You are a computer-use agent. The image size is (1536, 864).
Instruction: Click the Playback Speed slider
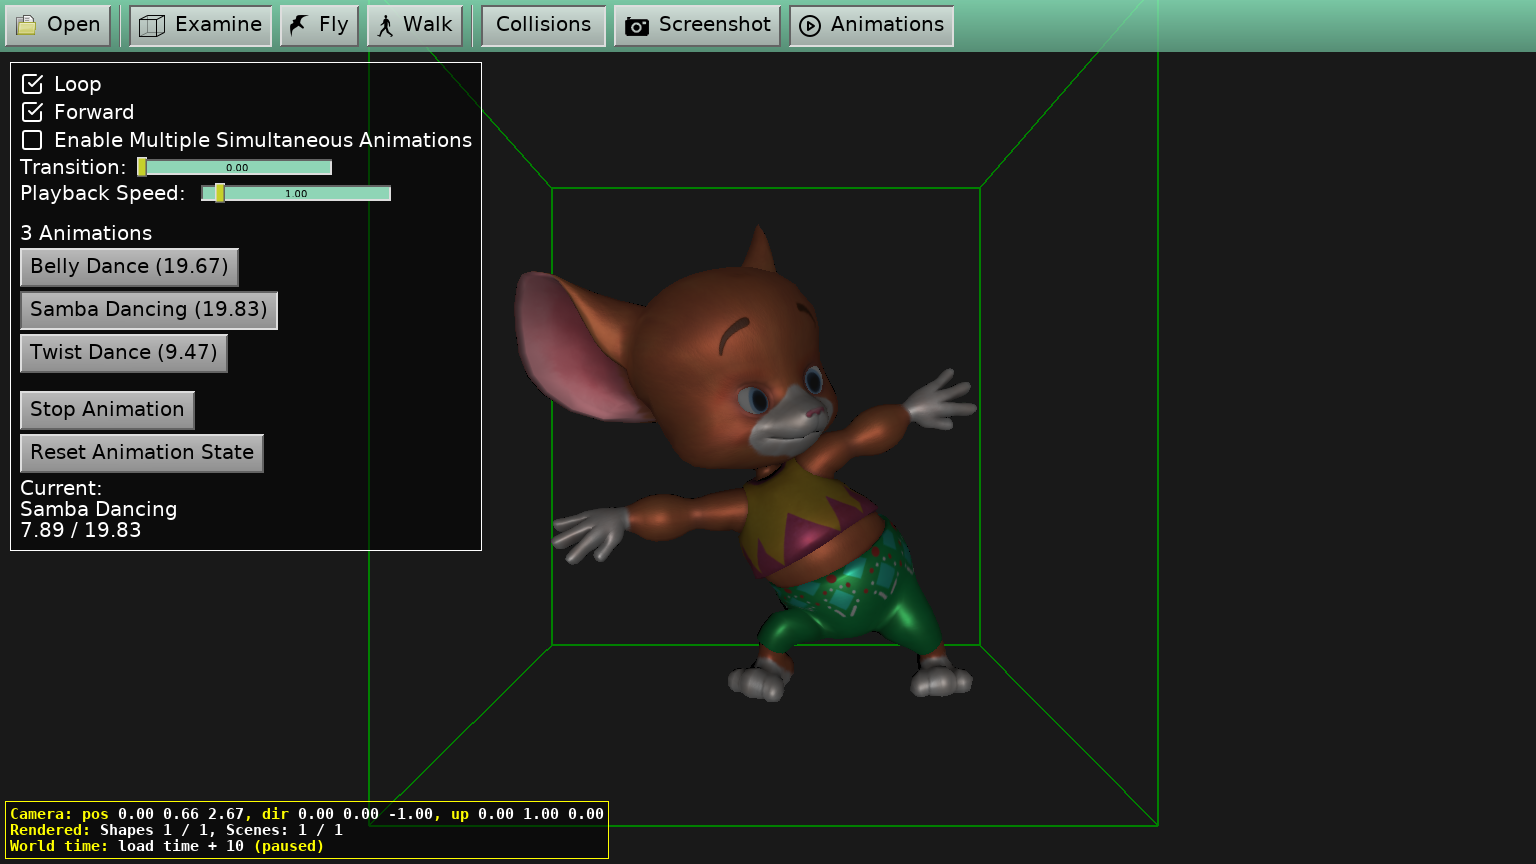coord(296,194)
